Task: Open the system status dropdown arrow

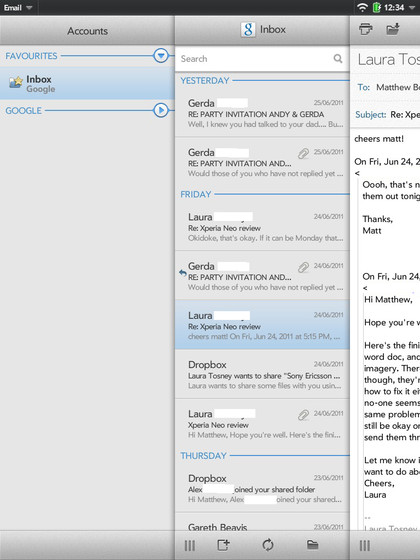Action: 413,8
